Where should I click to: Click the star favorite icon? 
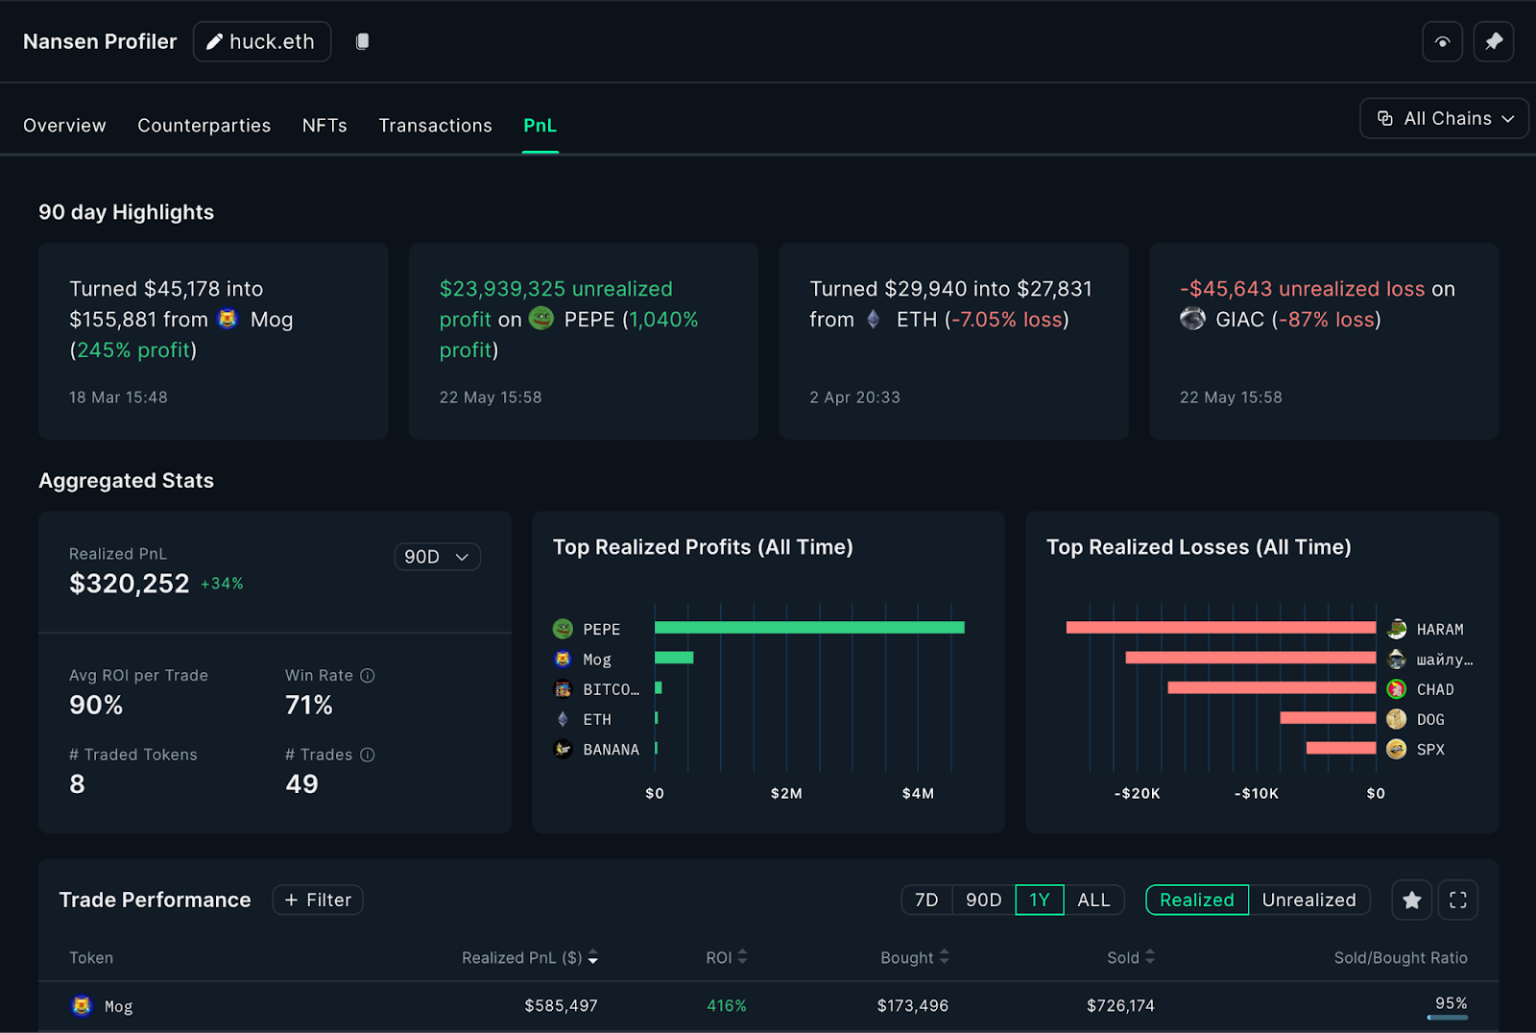click(x=1412, y=900)
